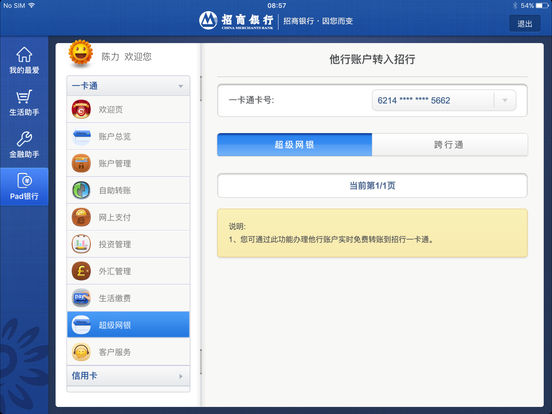Collapse the 一卡通 section arrow
This screenshot has width=552, height=414.
[181, 86]
